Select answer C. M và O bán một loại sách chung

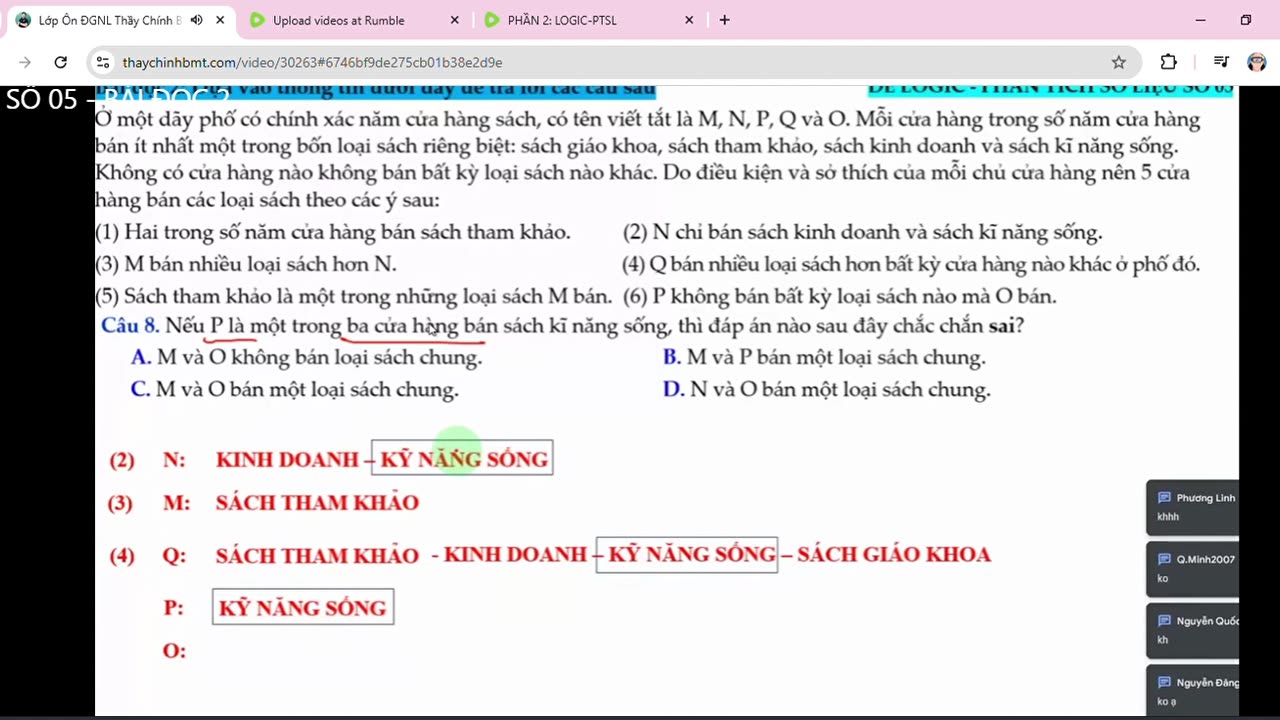click(295, 390)
